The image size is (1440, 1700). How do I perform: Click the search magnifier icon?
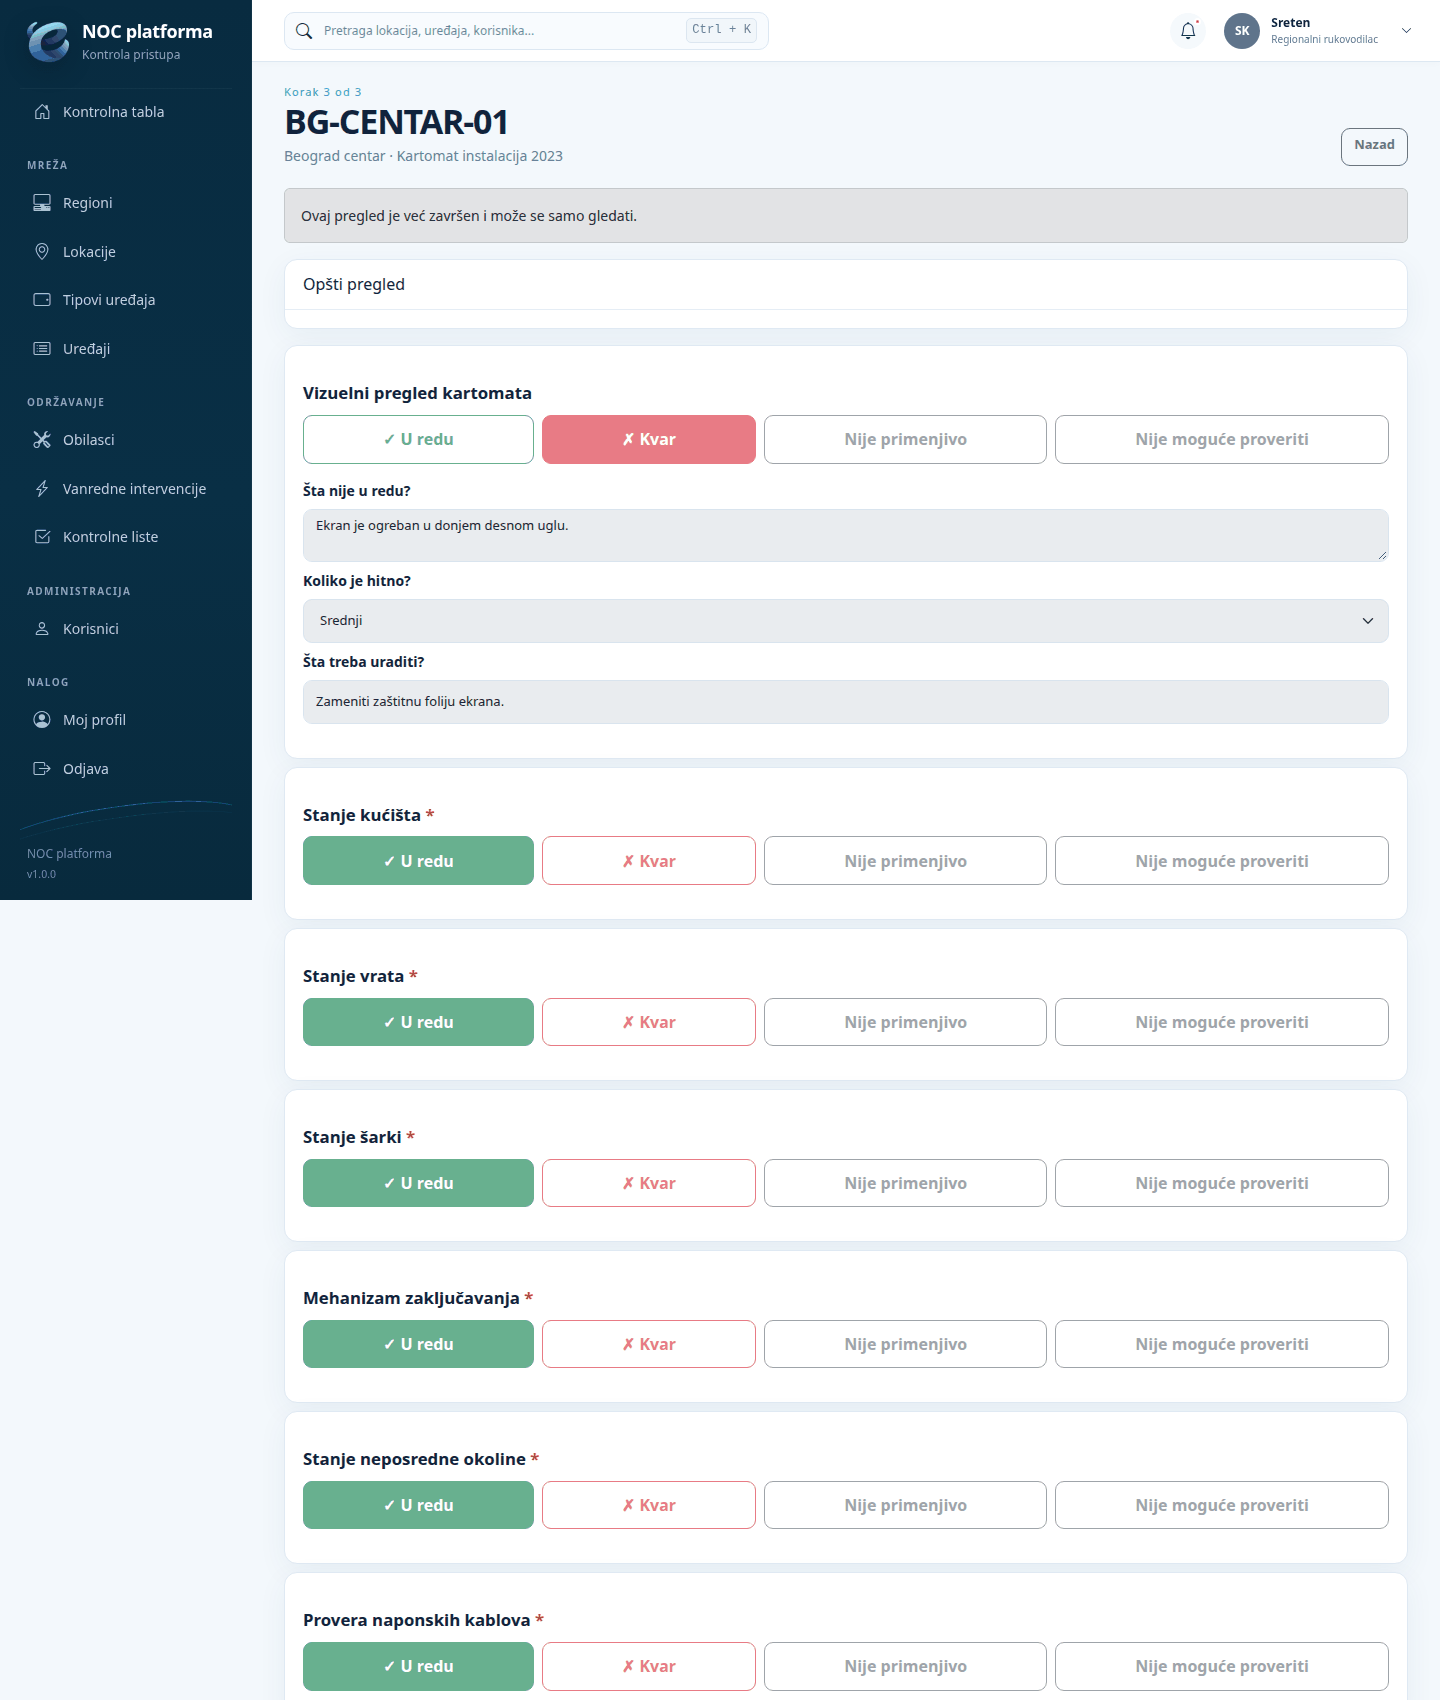click(x=304, y=31)
